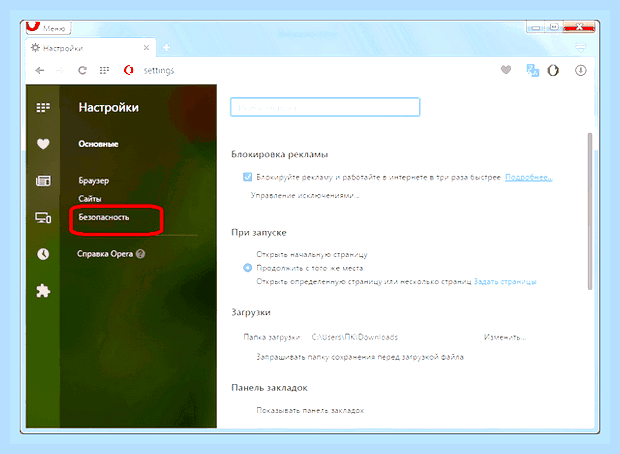
Task: Open the Opera 'Меню' button
Action: (x=48, y=28)
